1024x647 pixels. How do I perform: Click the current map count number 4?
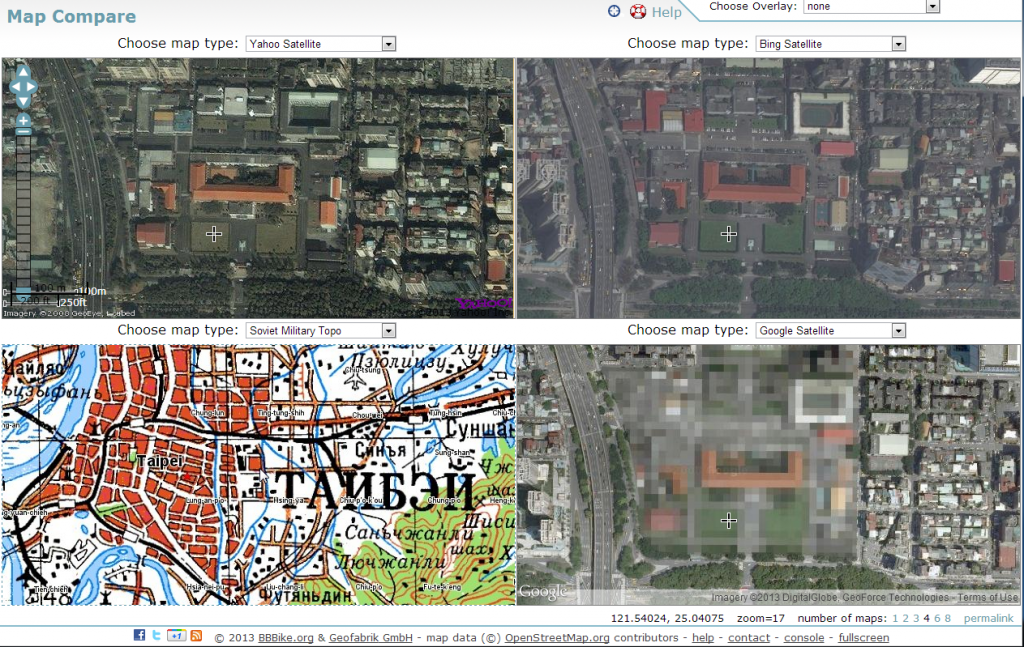[926, 618]
